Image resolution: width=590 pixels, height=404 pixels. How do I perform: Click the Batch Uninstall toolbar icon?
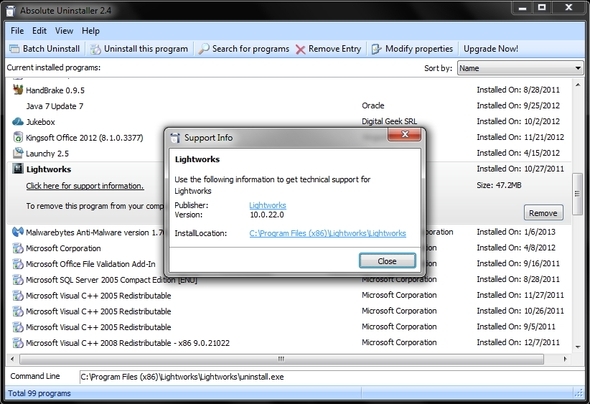tap(14, 49)
